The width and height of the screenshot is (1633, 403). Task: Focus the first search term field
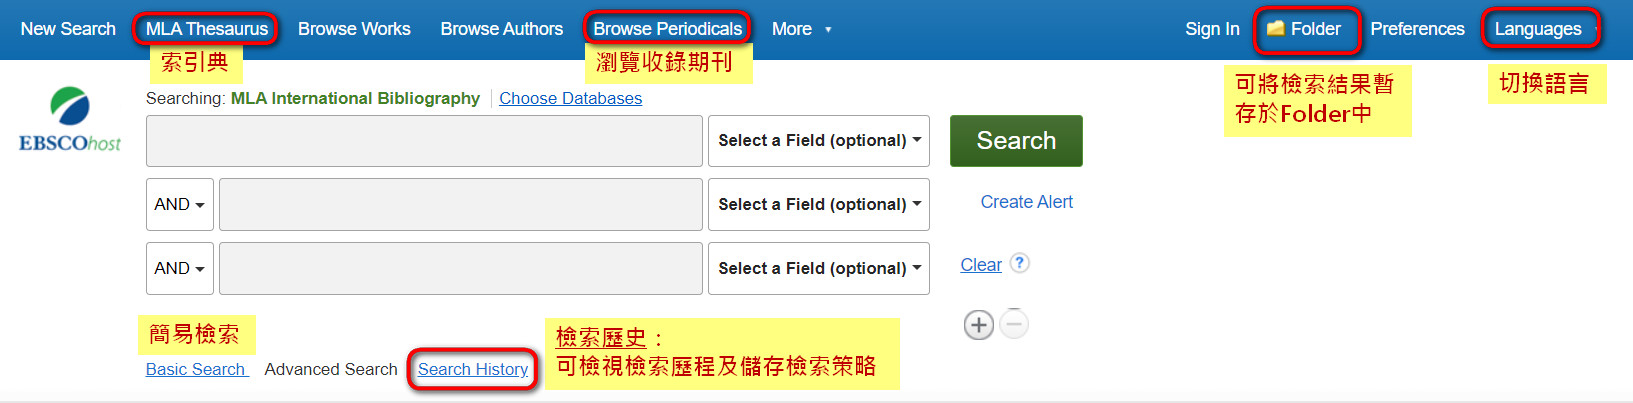pyautogui.click(x=424, y=141)
